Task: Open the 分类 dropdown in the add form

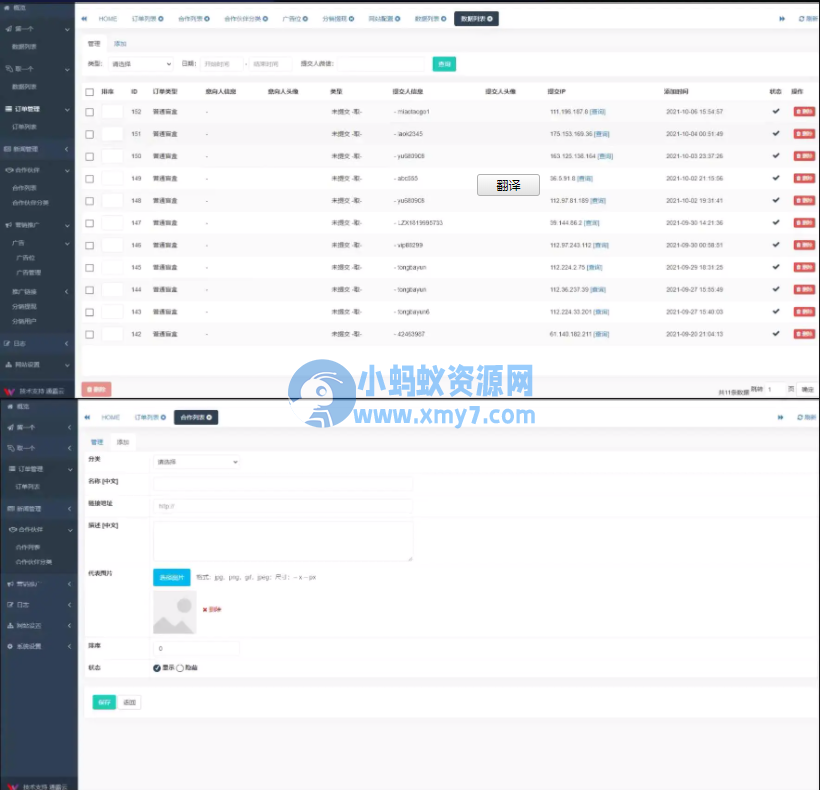Action: click(x=196, y=463)
